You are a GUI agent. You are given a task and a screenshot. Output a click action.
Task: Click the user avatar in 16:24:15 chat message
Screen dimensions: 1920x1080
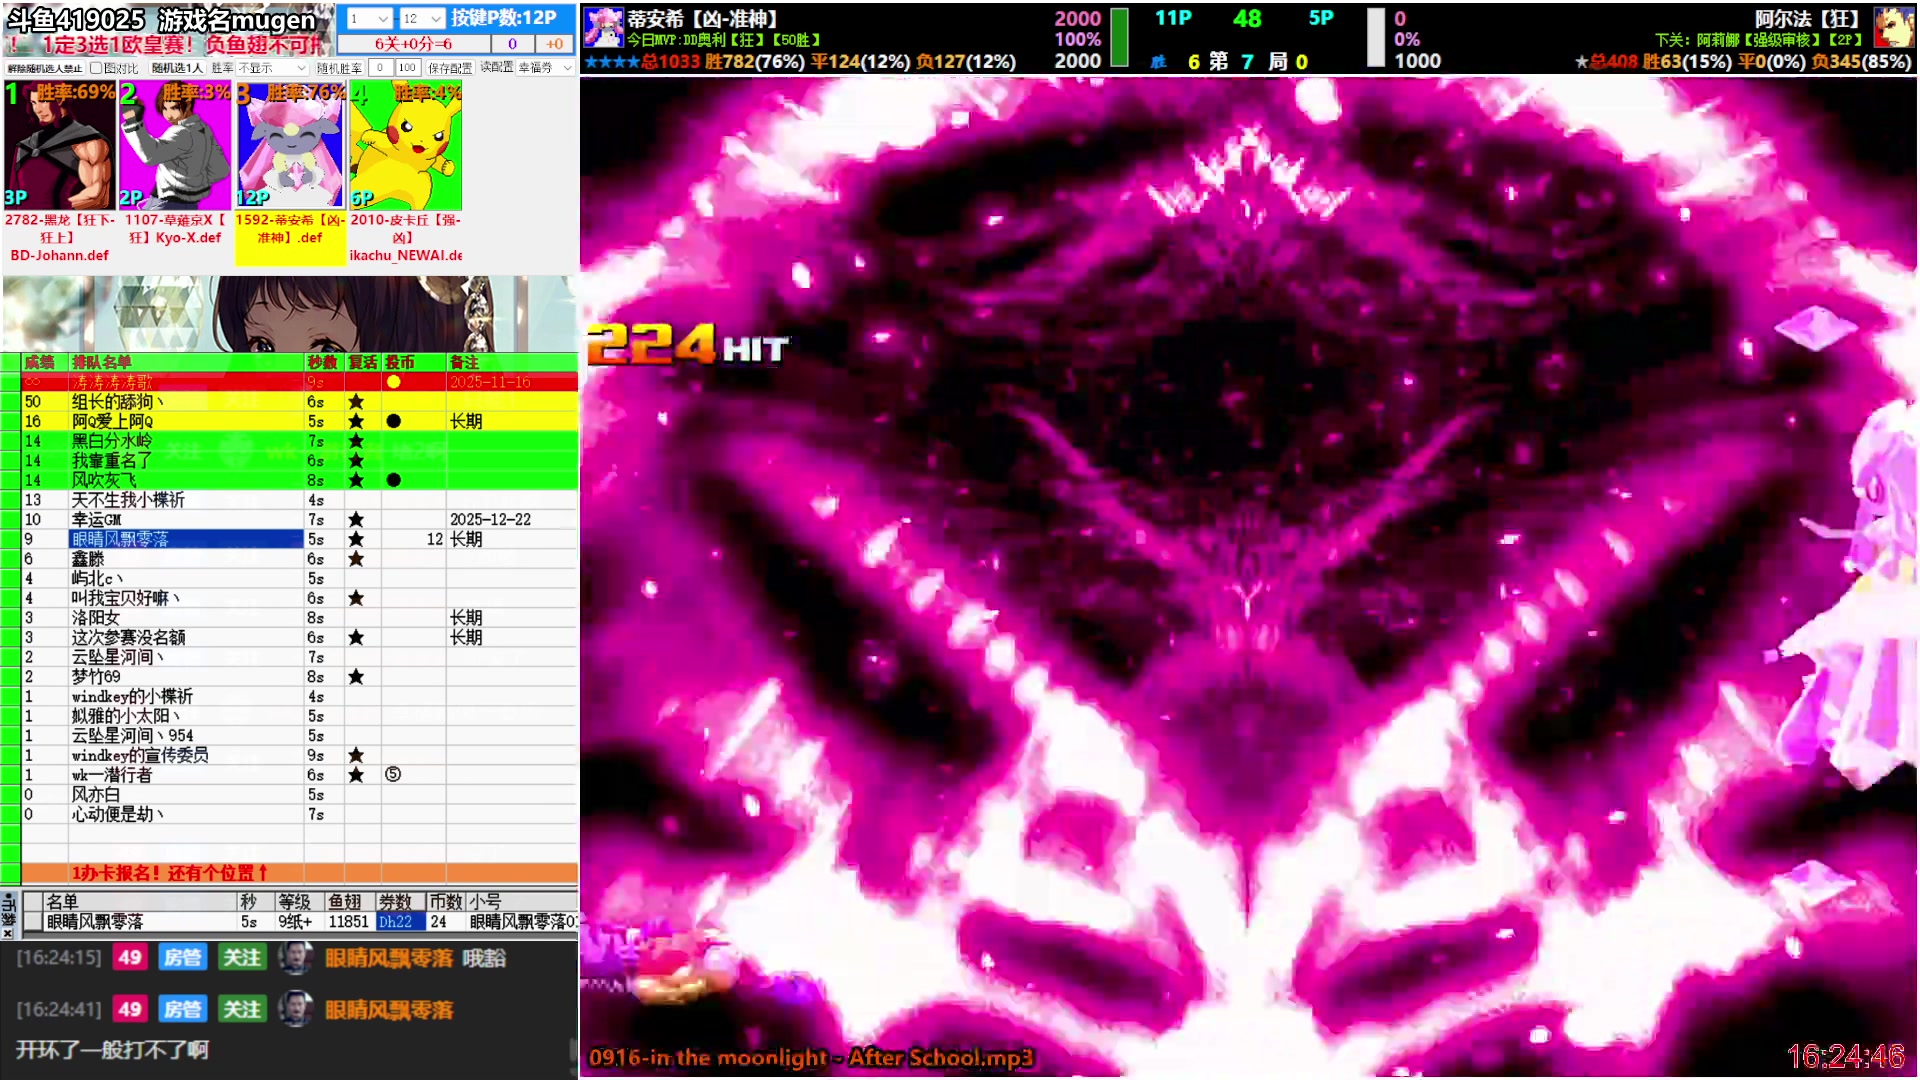pyautogui.click(x=295, y=957)
